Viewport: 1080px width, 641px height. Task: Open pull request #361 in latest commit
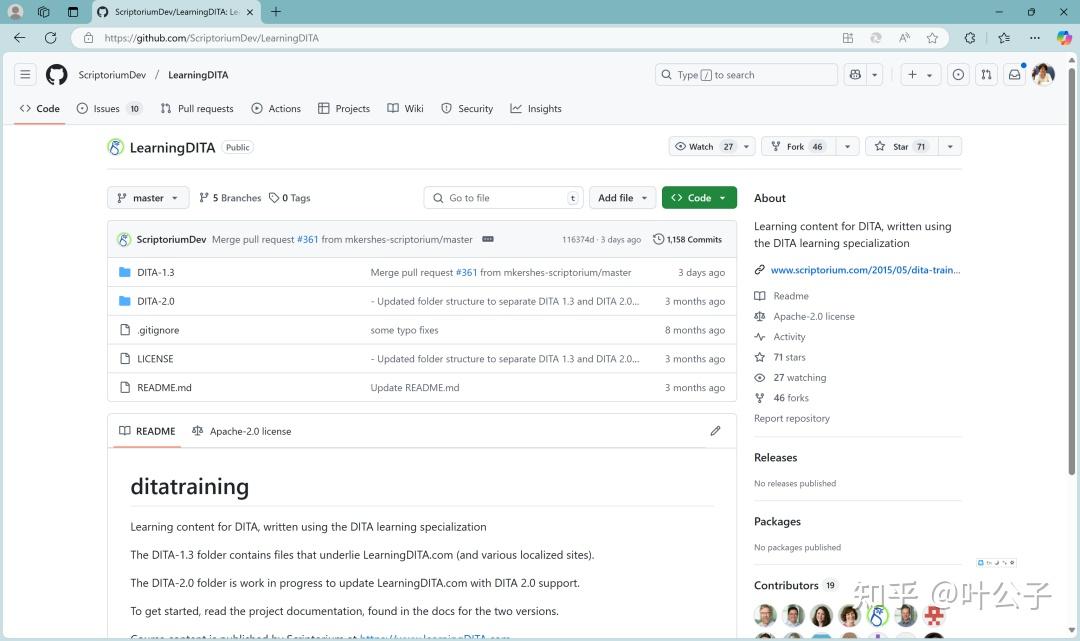tap(307, 239)
